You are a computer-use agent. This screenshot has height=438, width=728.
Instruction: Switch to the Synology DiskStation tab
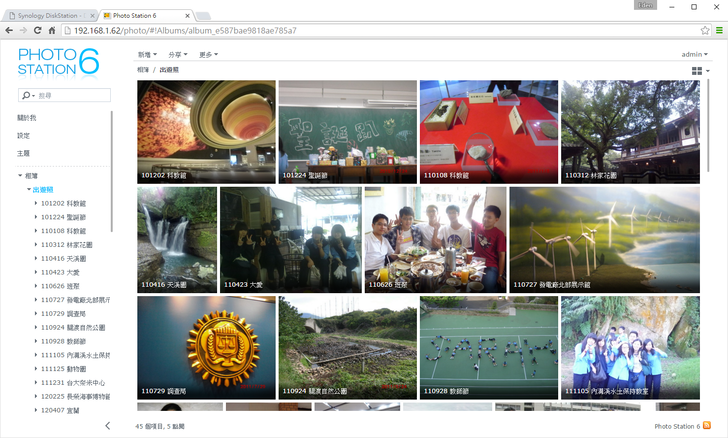click(48, 16)
